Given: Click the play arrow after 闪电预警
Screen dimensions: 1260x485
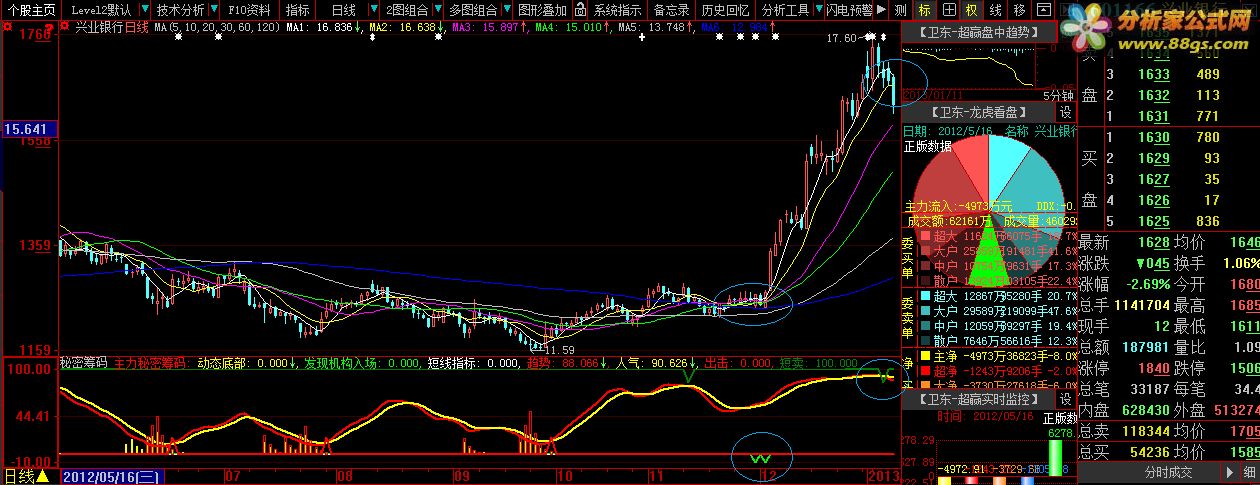Looking at the screenshot, I should (880, 10).
